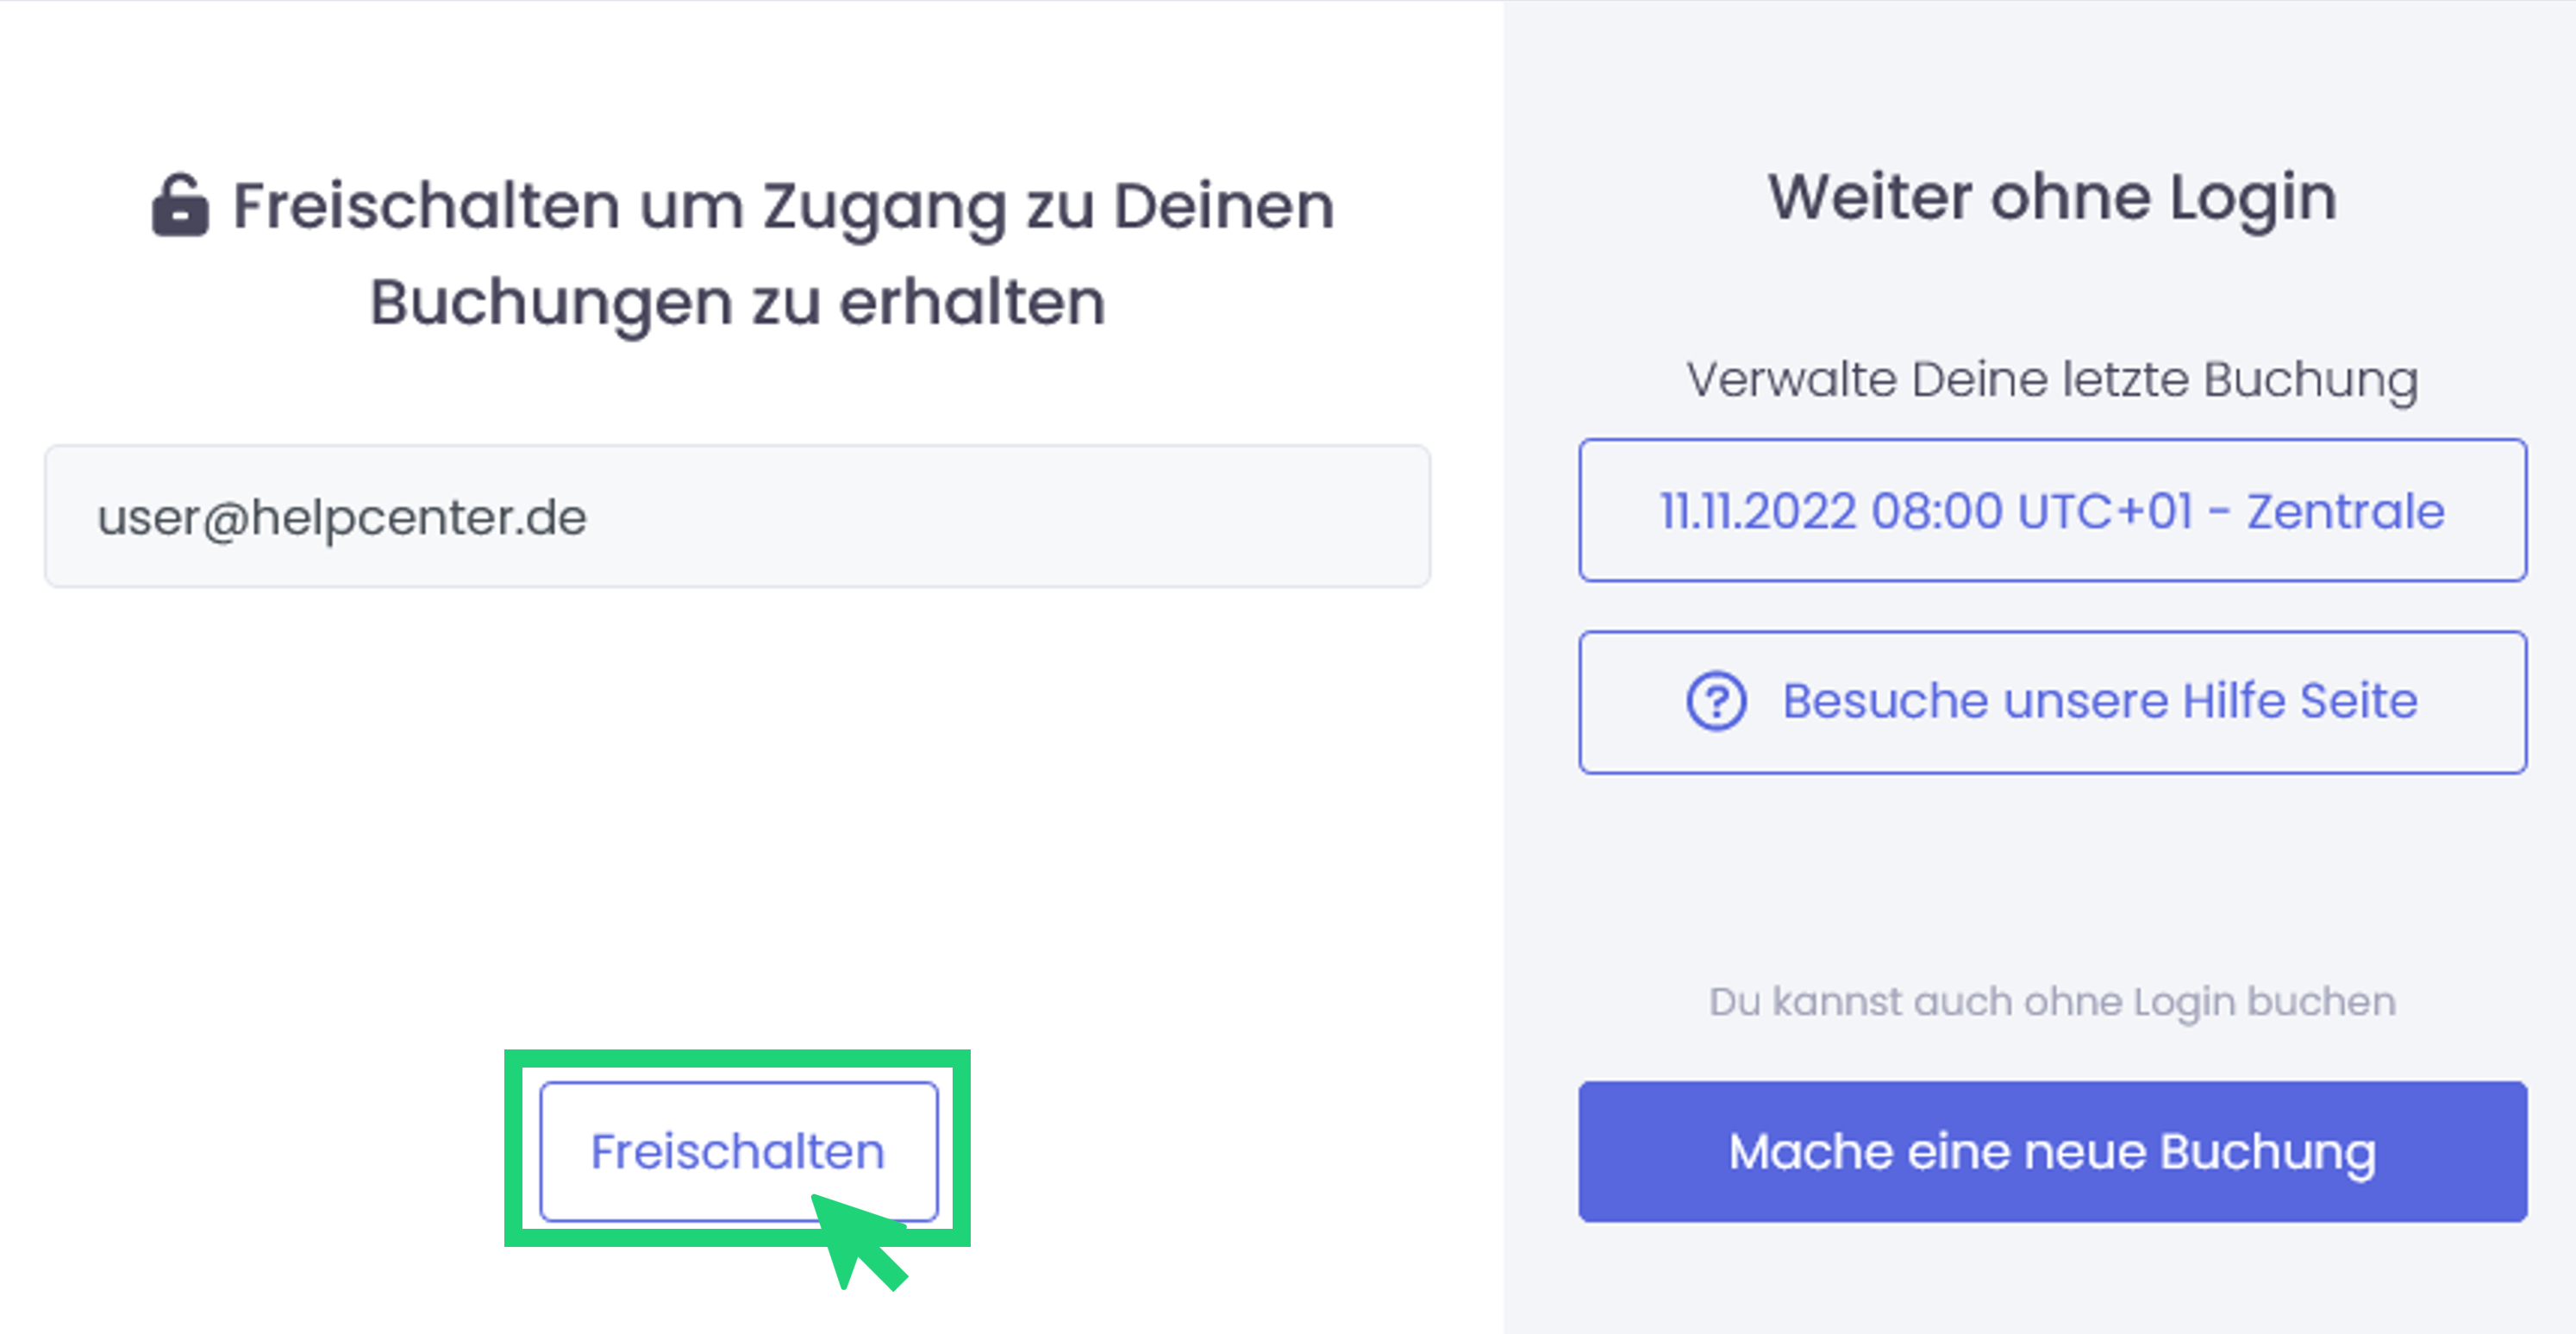Open the last booking from 11.11.2022

(2052, 510)
